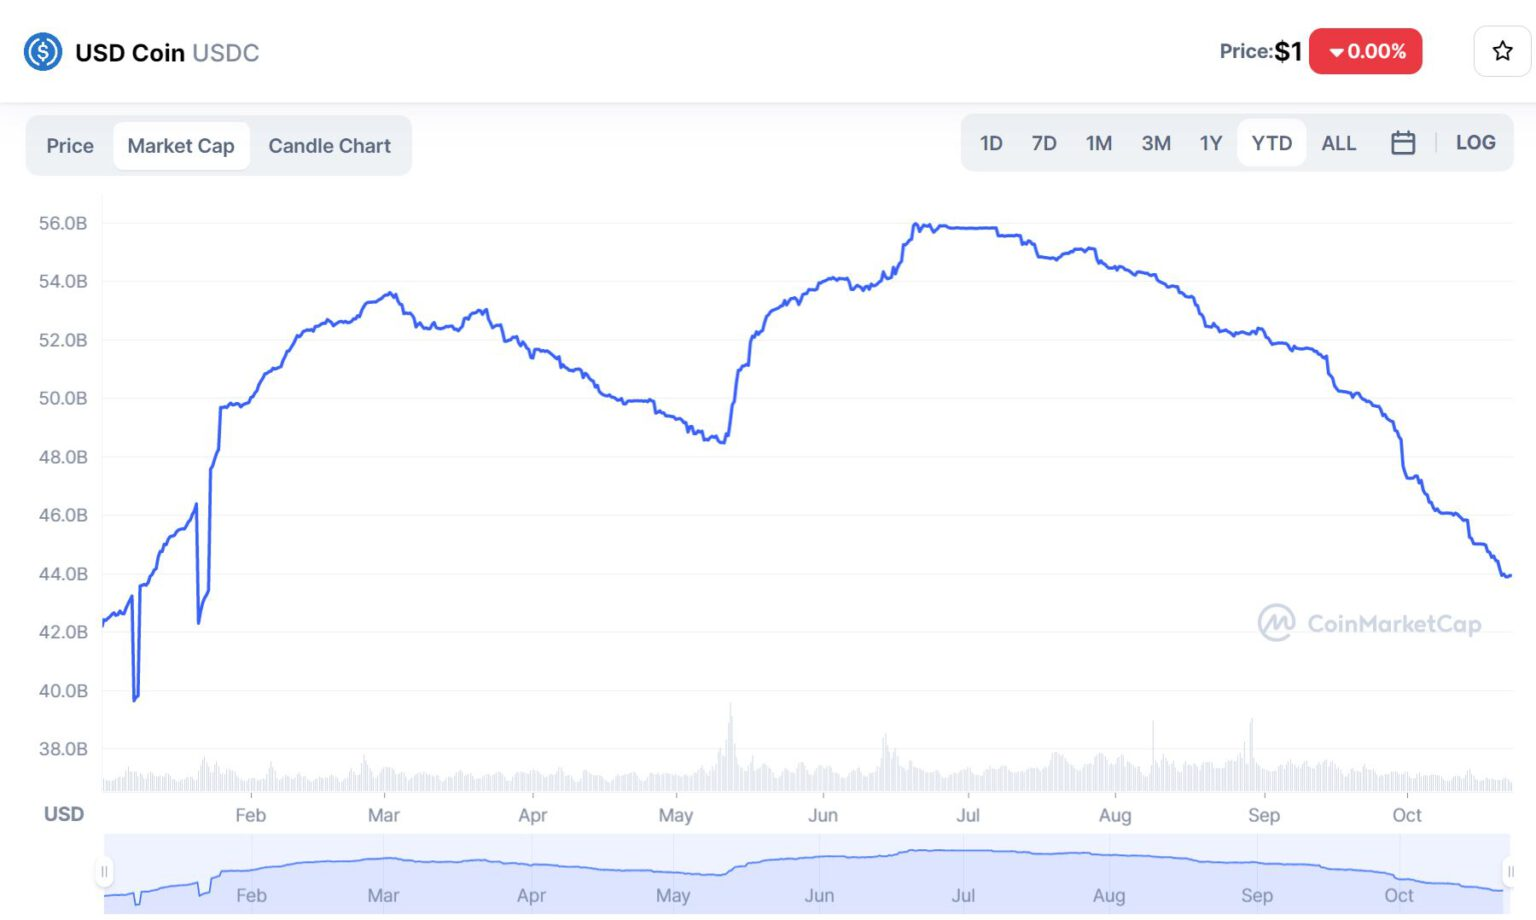Toggle LOG scale on the chart
Viewport: 1536px width, 920px height.
1475,143
